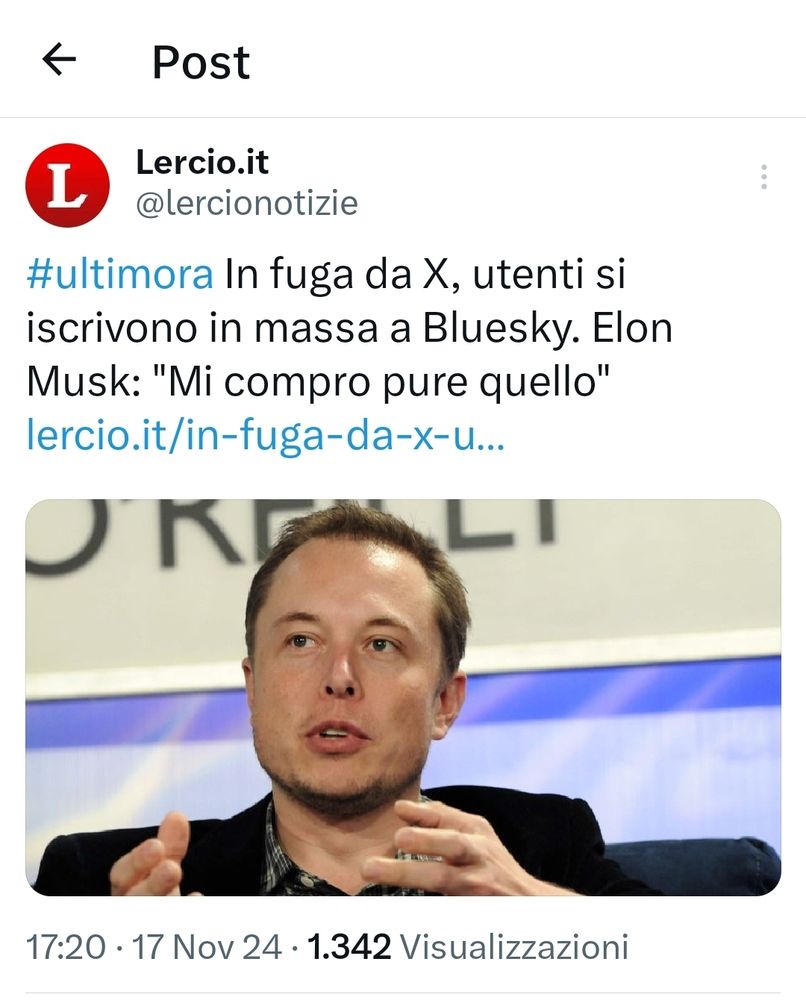
Task: Click the Visualizzazioni label
Action: (x=514, y=946)
